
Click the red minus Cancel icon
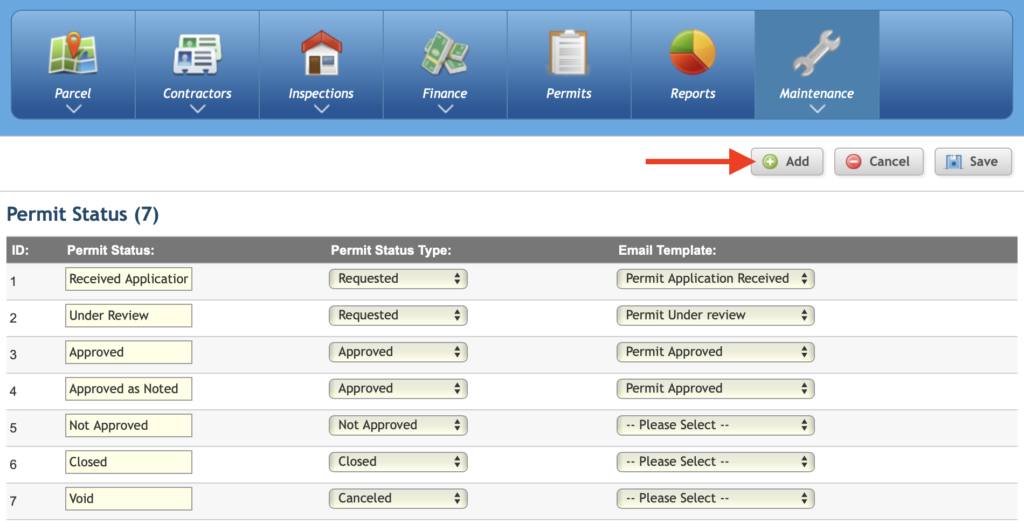[853, 161]
